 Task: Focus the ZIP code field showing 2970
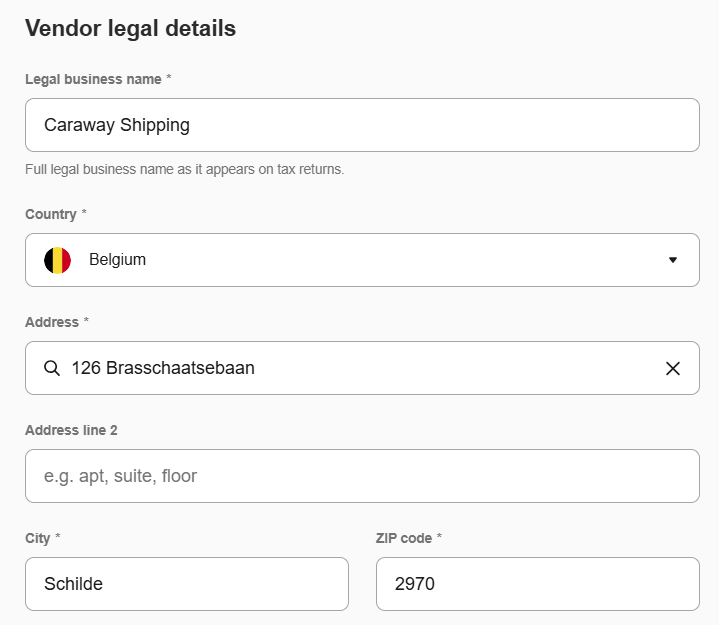537,584
